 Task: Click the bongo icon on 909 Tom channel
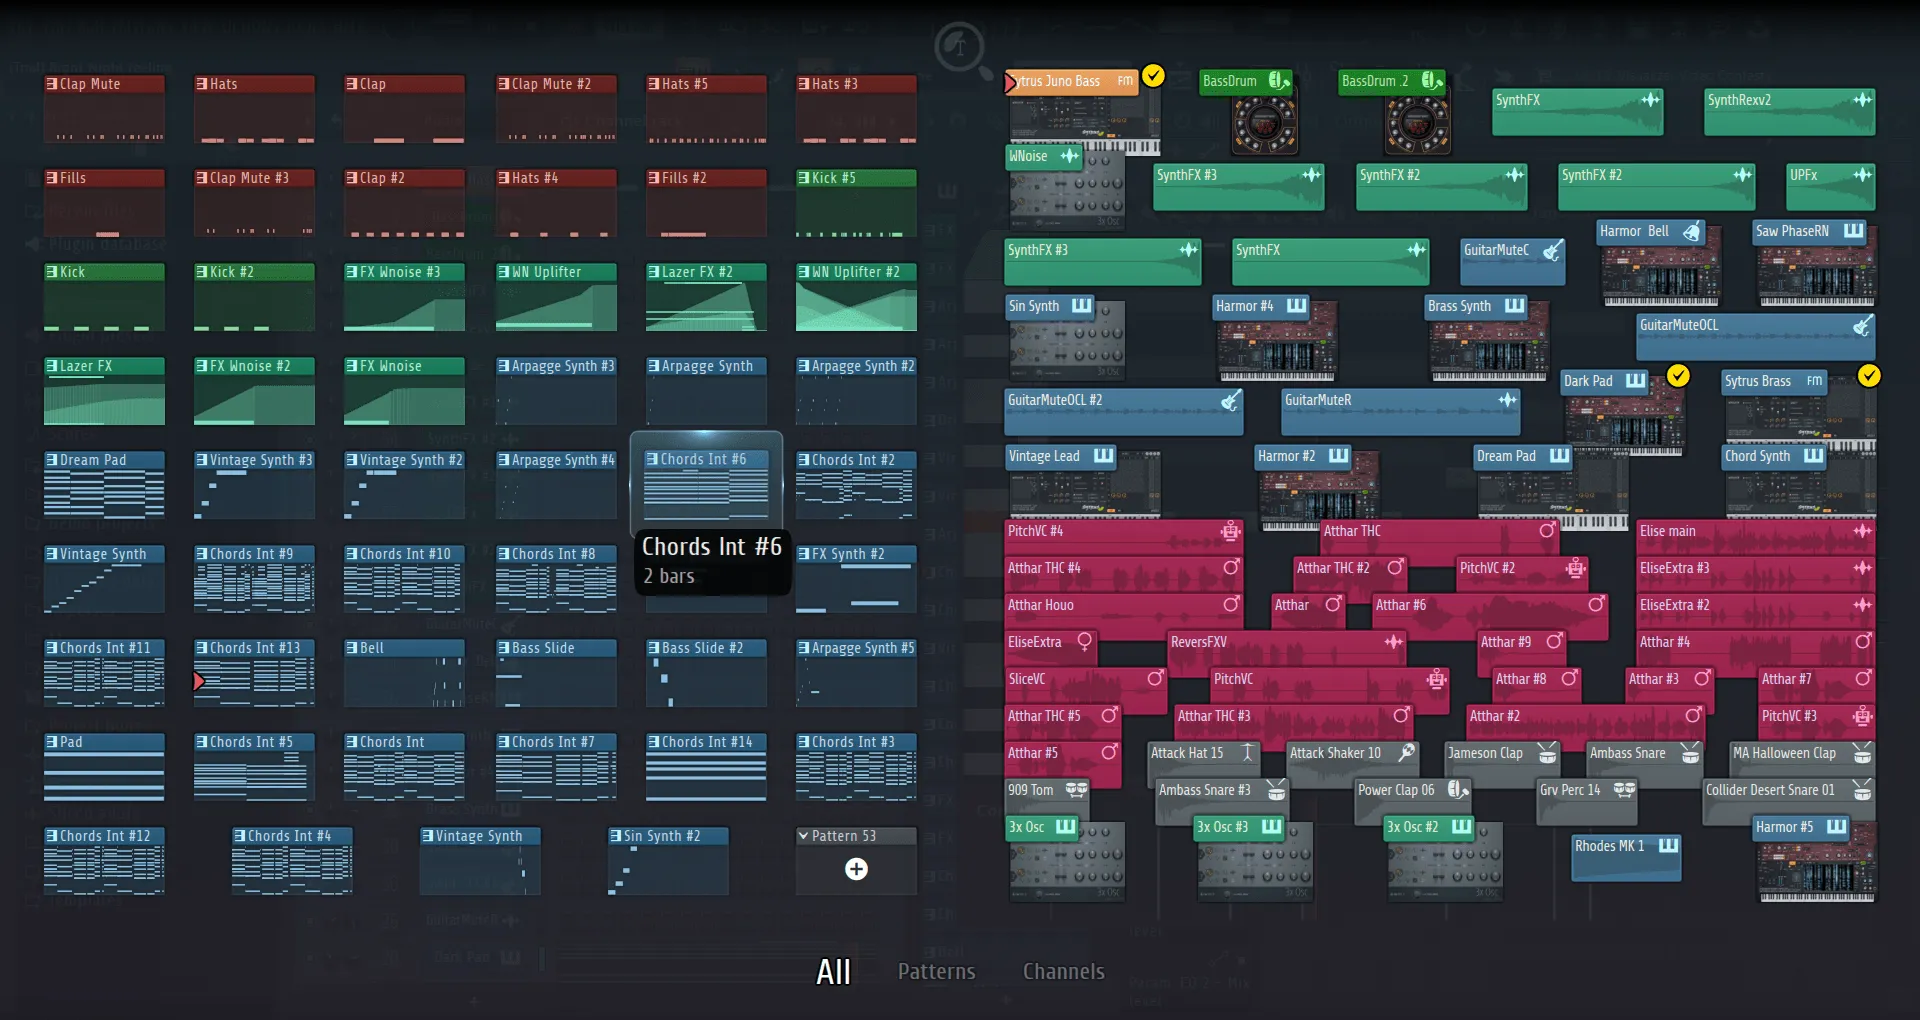(x=1075, y=790)
